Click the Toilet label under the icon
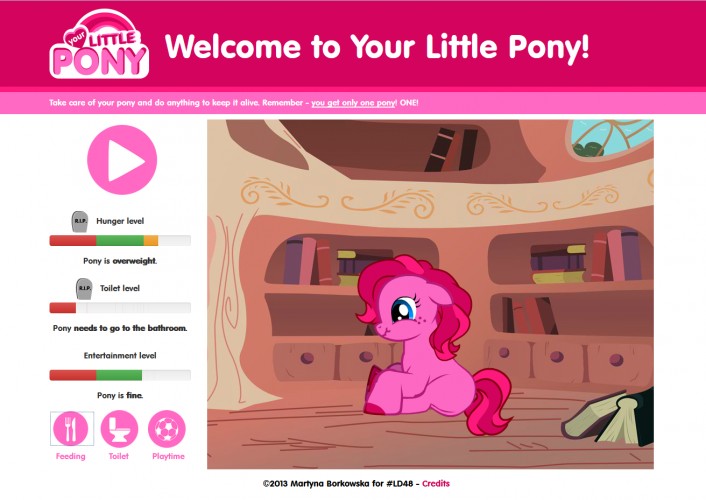Screen dimensions: 706x500 pyautogui.click(x=119, y=456)
